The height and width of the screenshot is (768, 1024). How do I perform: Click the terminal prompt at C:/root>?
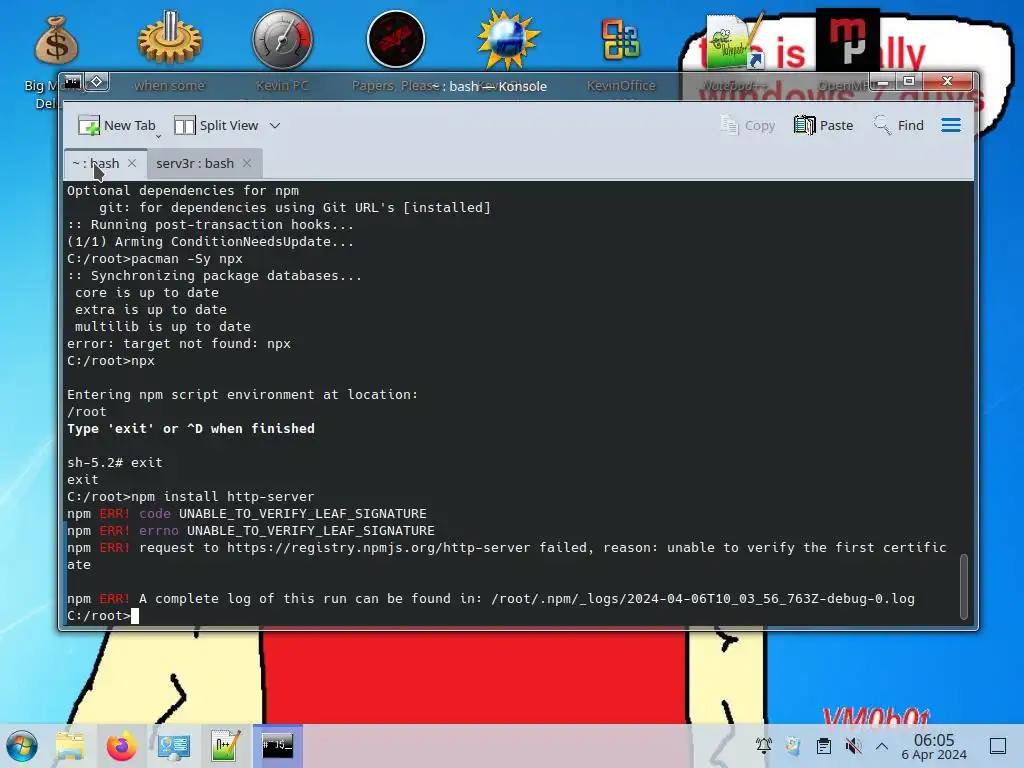click(98, 616)
